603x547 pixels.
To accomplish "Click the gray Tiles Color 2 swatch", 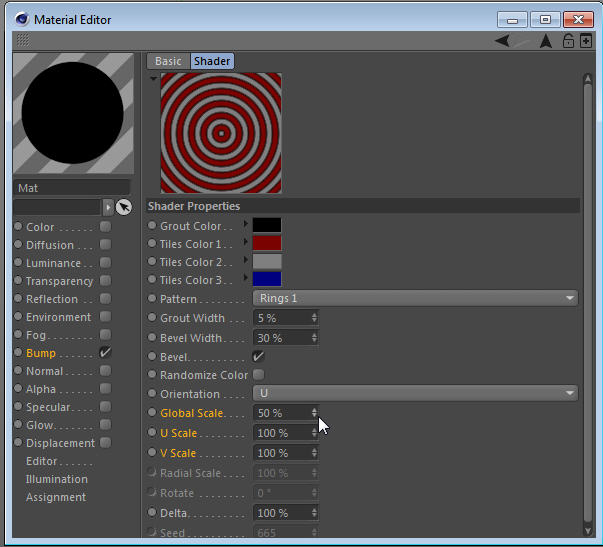I will (x=267, y=261).
